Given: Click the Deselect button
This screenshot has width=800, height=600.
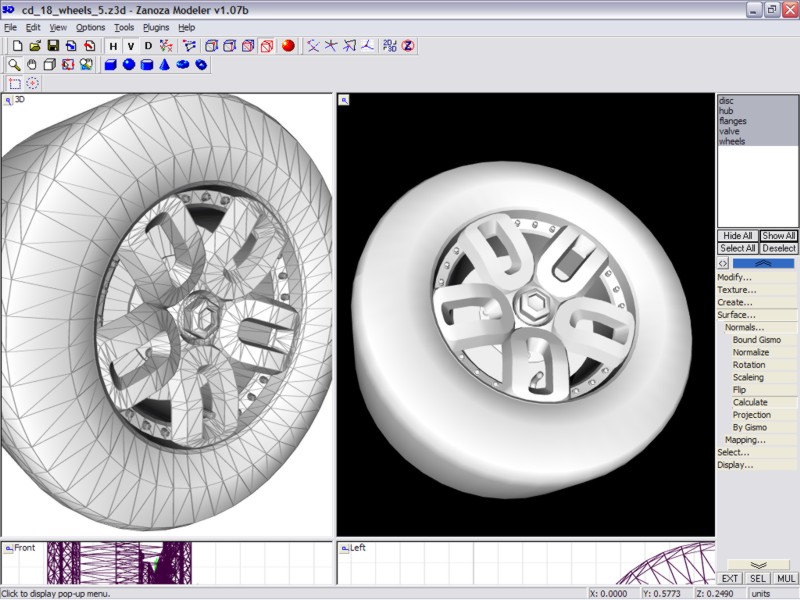Looking at the screenshot, I should [779, 248].
